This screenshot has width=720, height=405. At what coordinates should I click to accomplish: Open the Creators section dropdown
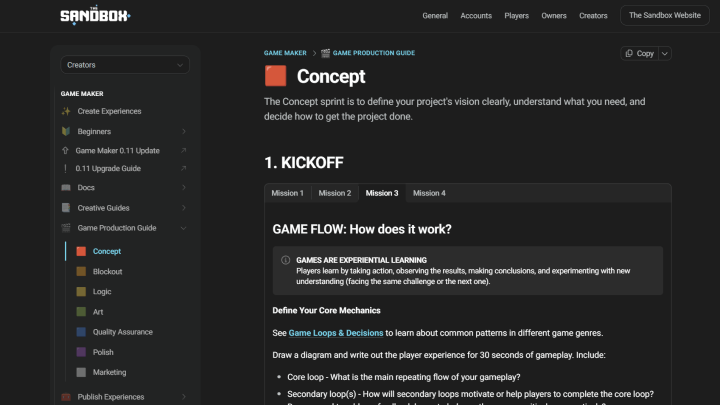tap(125, 65)
